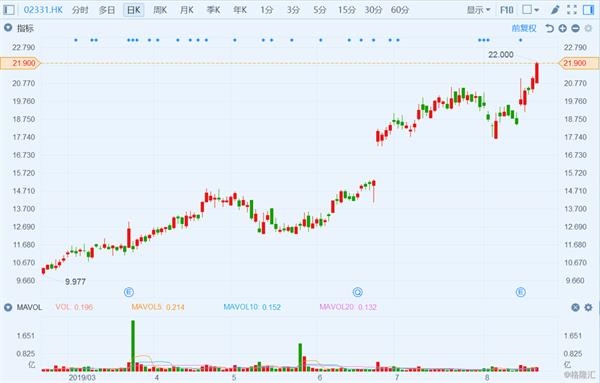Toggle the right side panel icon
The width and height of the screenshot is (600, 383).
click(x=589, y=10)
